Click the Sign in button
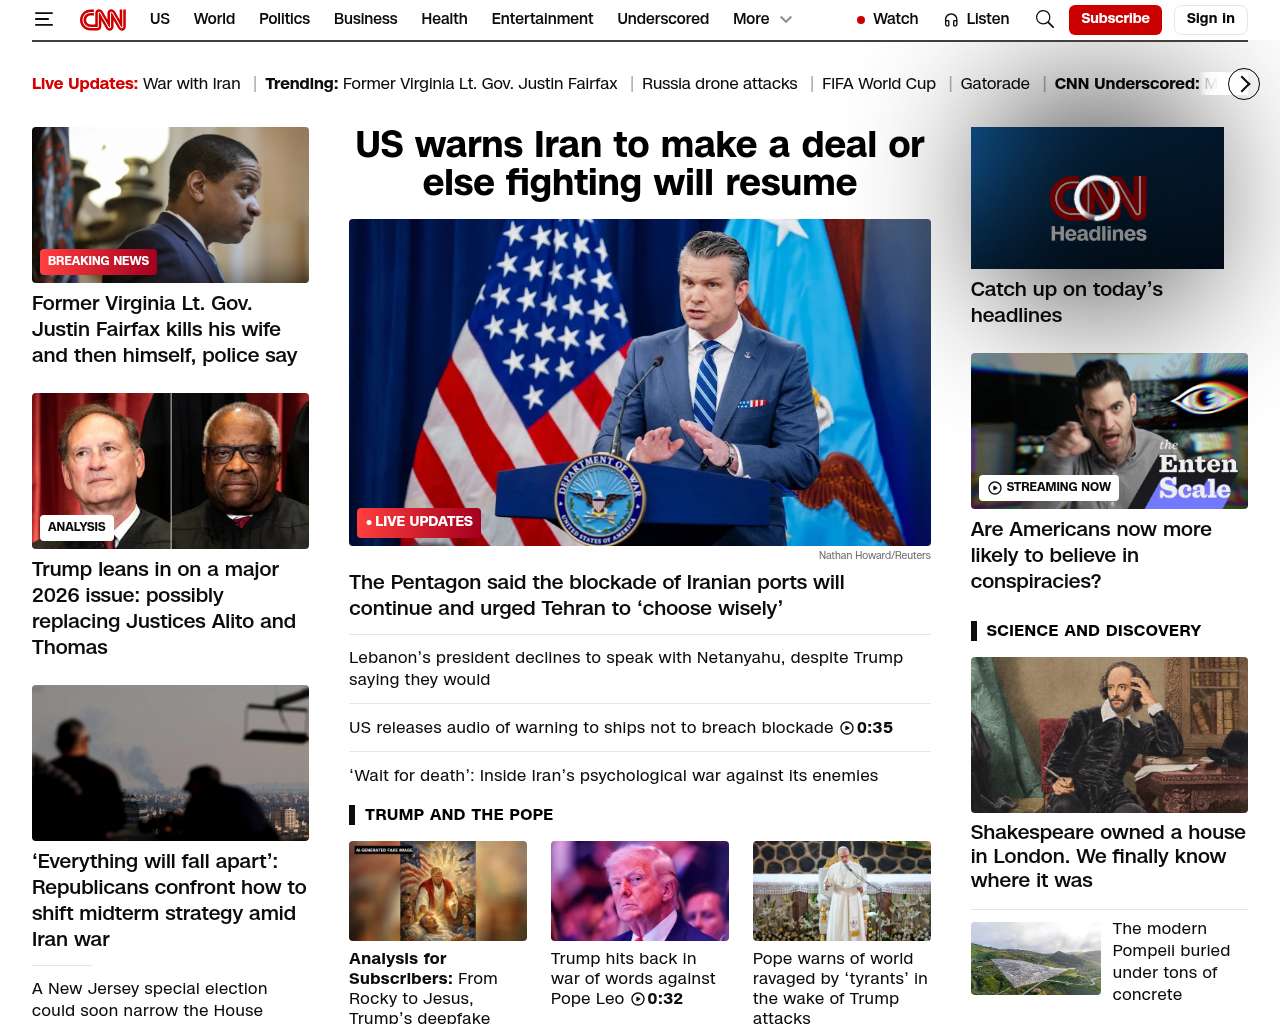Screen dimensions: 1280x1024 1210,19
